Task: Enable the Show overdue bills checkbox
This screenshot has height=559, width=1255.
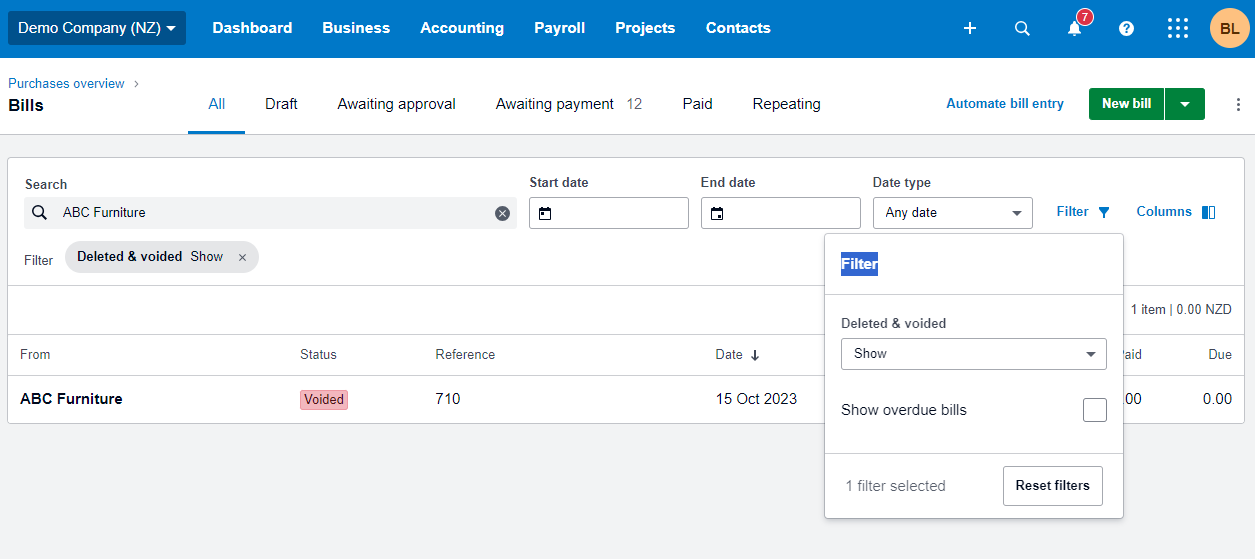Action: click(x=1094, y=410)
